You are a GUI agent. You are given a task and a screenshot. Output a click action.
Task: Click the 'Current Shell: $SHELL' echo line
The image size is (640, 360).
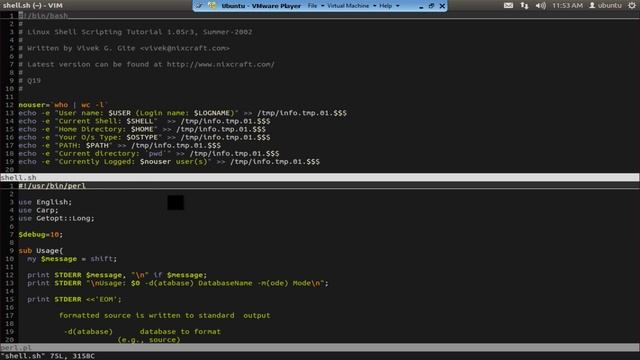[144, 121]
